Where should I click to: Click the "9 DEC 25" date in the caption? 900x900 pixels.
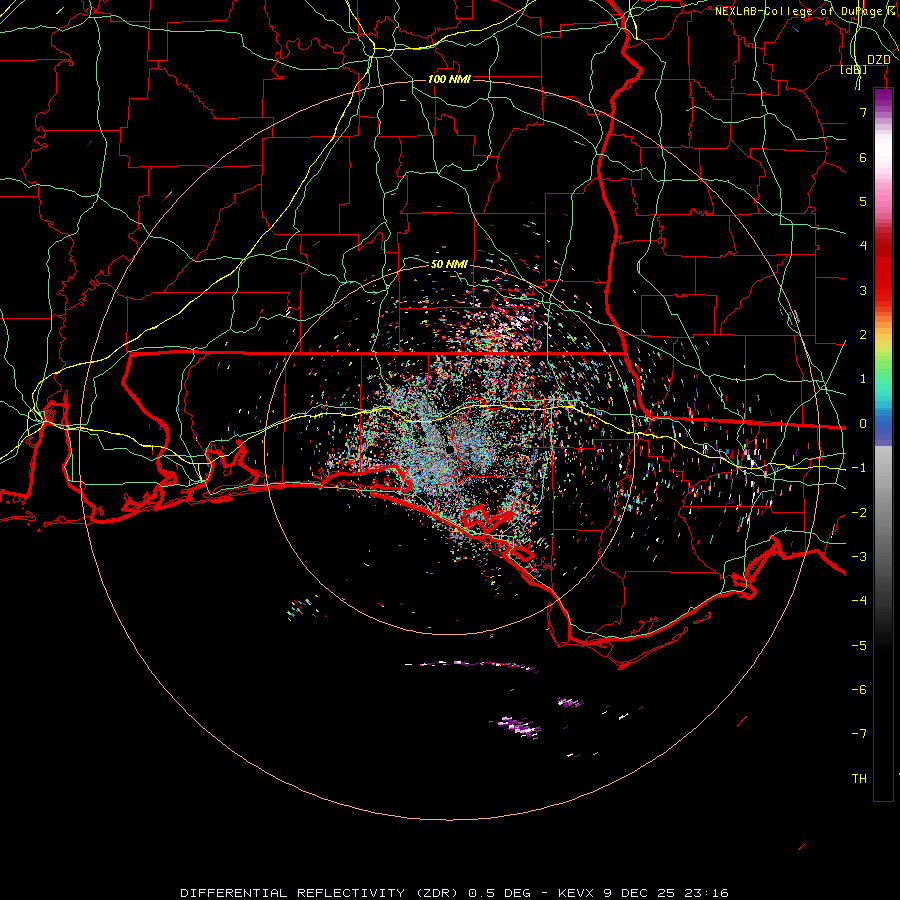click(x=638, y=893)
